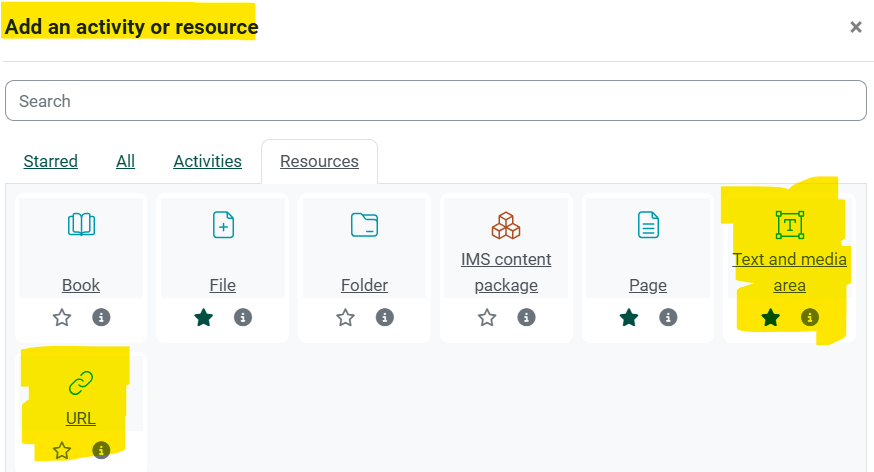Star the Folder resource
This screenshot has height=472, width=874.
(x=346, y=318)
